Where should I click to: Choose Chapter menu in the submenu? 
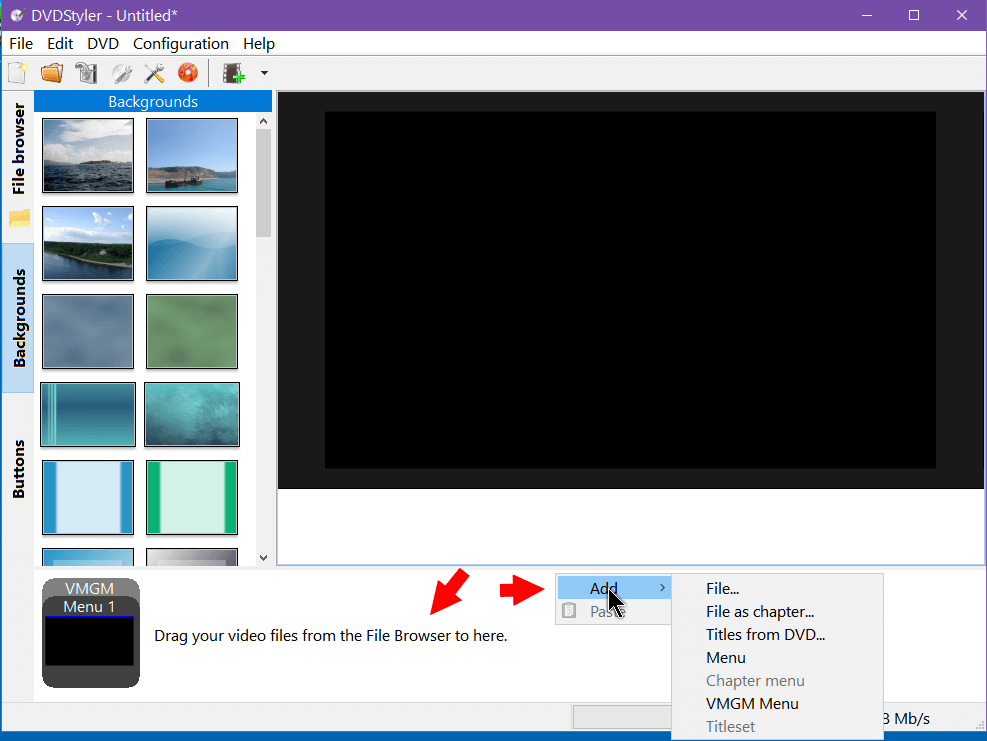point(777,681)
